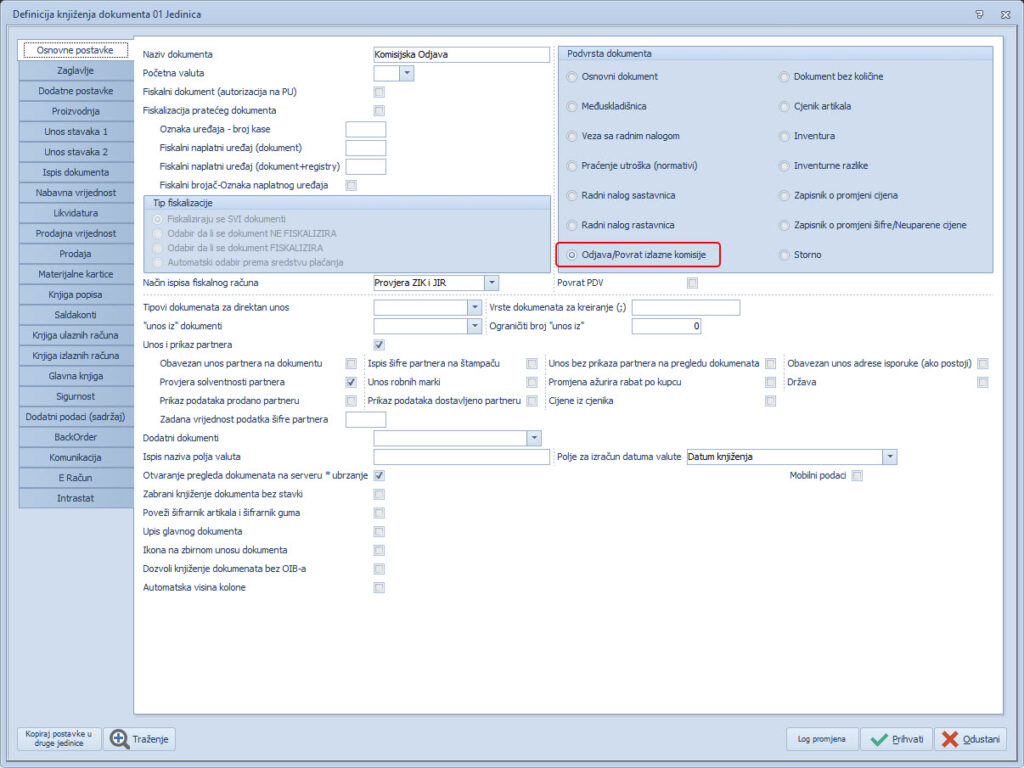Open Log promjena
Image resolution: width=1024 pixels, height=768 pixels.
pyautogui.click(x=821, y=739)
